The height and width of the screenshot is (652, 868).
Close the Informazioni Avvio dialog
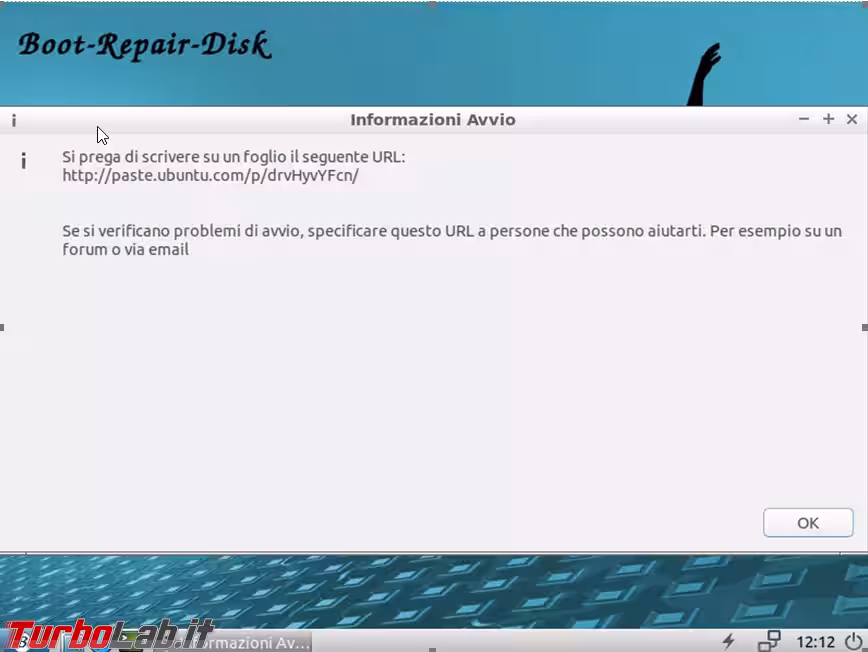[852, 119]
